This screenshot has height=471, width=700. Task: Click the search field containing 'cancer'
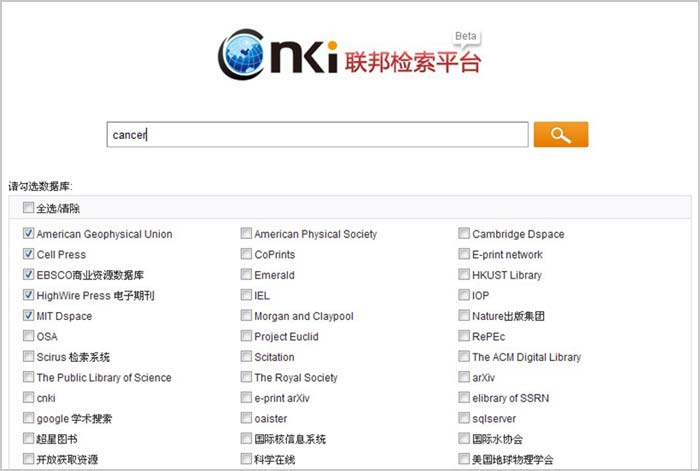click(317, 134)
